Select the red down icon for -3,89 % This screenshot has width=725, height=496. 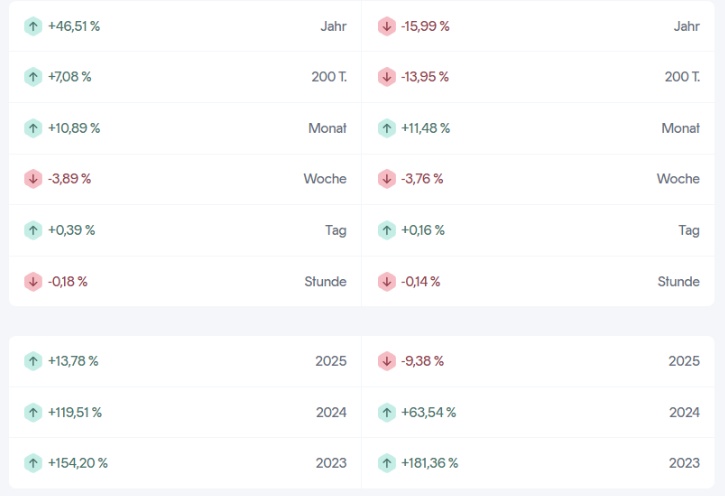(x=33, y=178)
